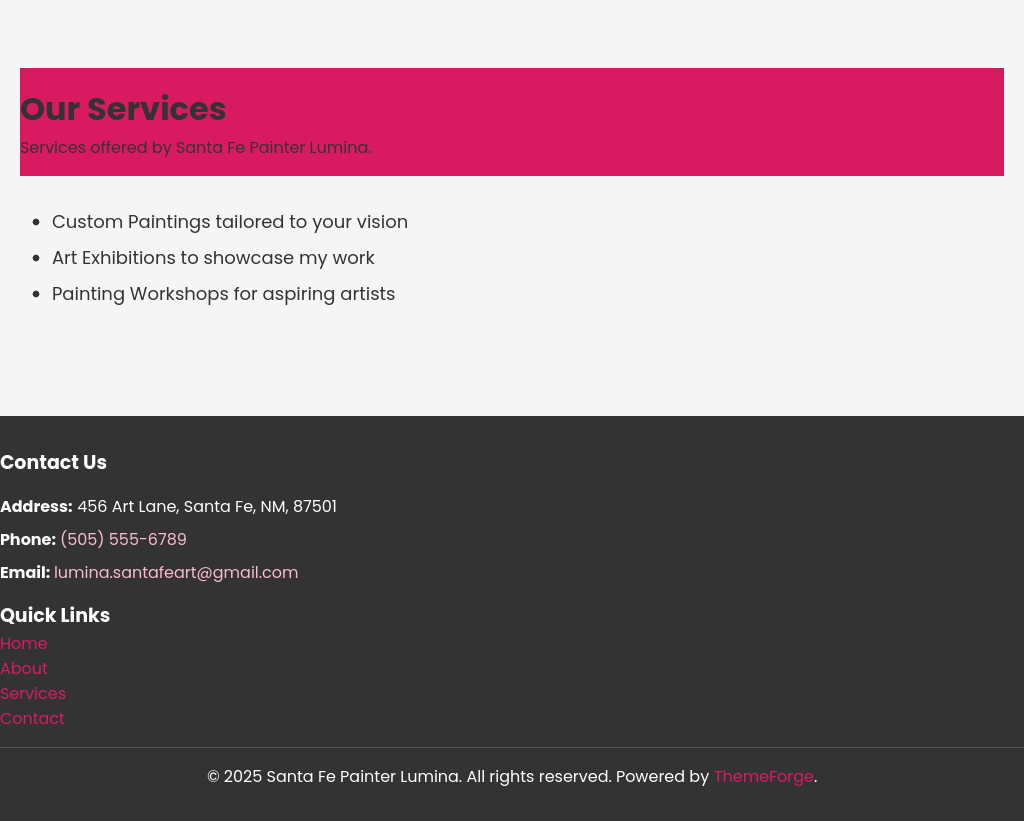This screenshot has height=821, width=1024.
Task: Visit the ThemeForge link in the footer
Action: pyautogui.click(x=763, y=777)
